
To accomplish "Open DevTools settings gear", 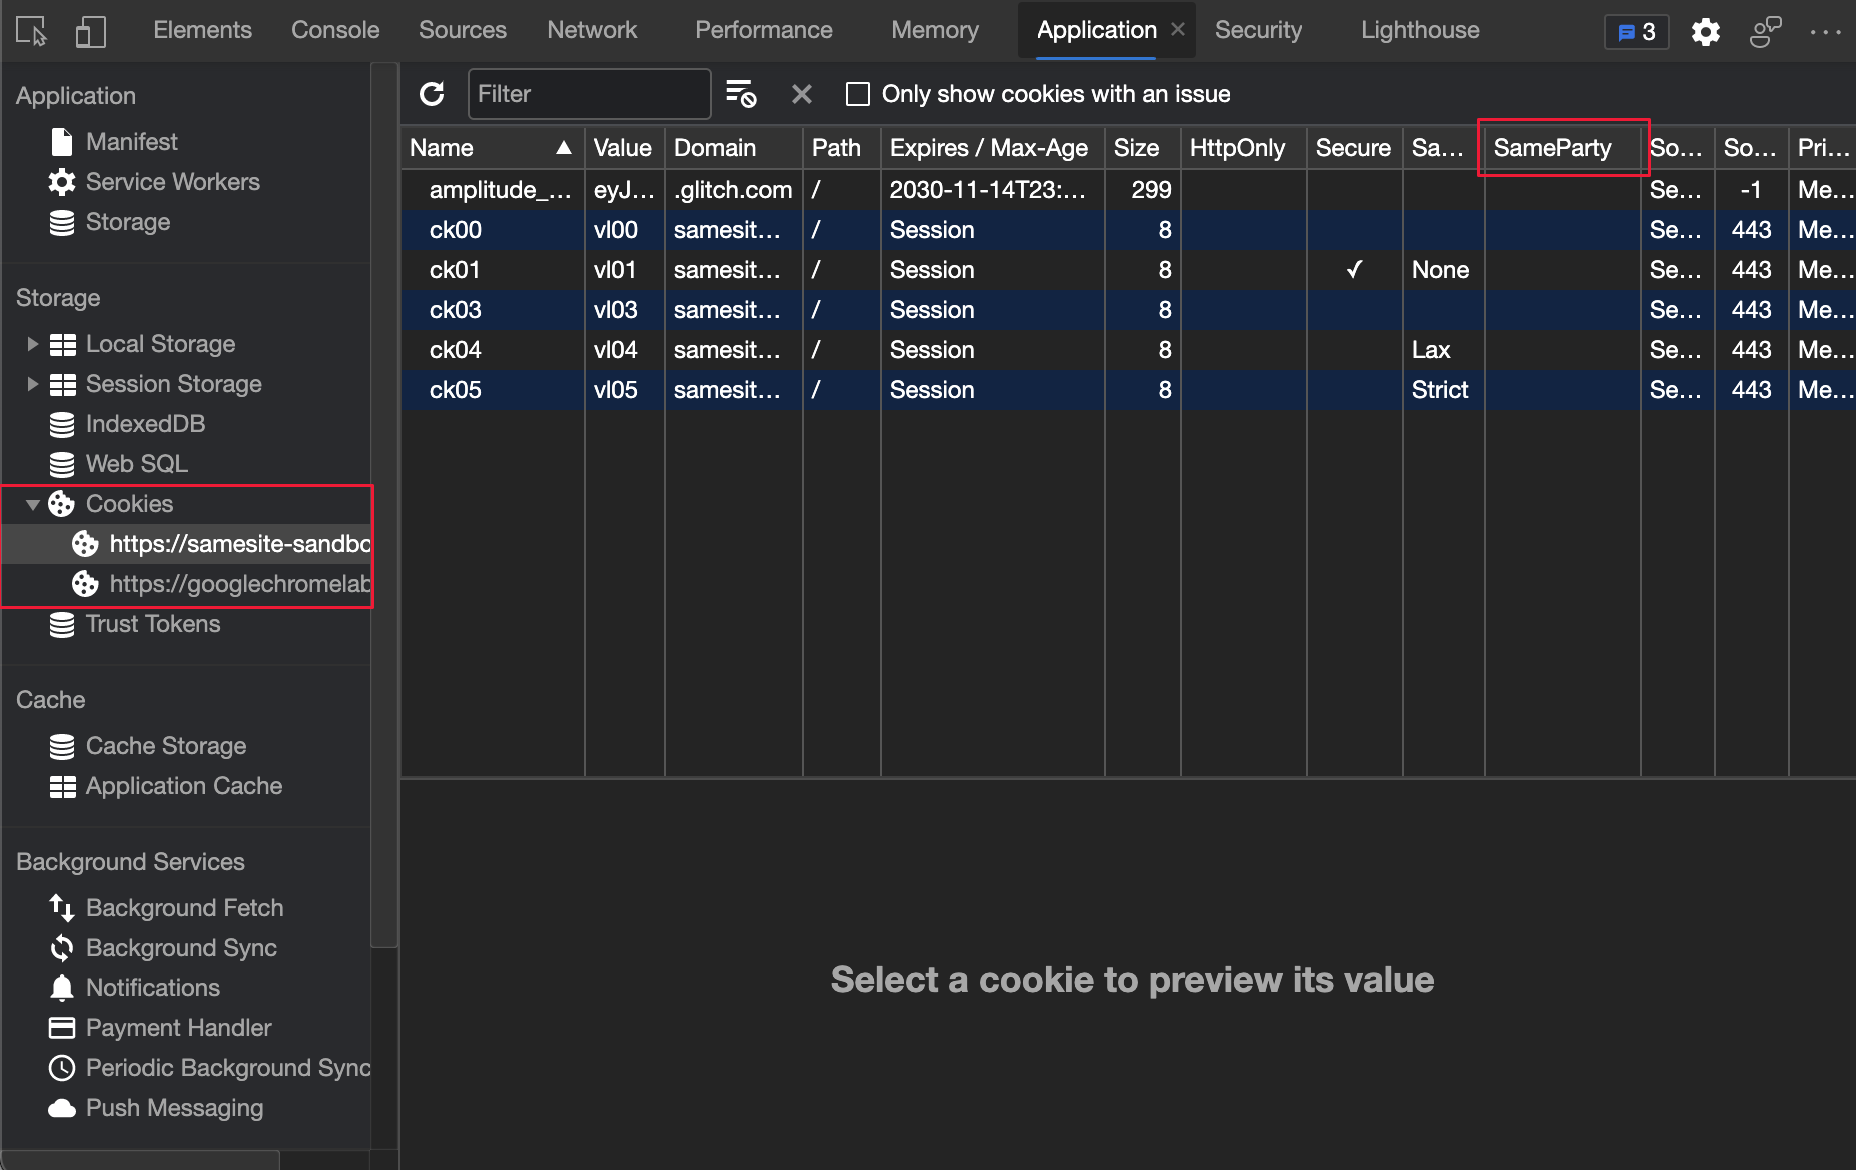I will coord(1706,31).
